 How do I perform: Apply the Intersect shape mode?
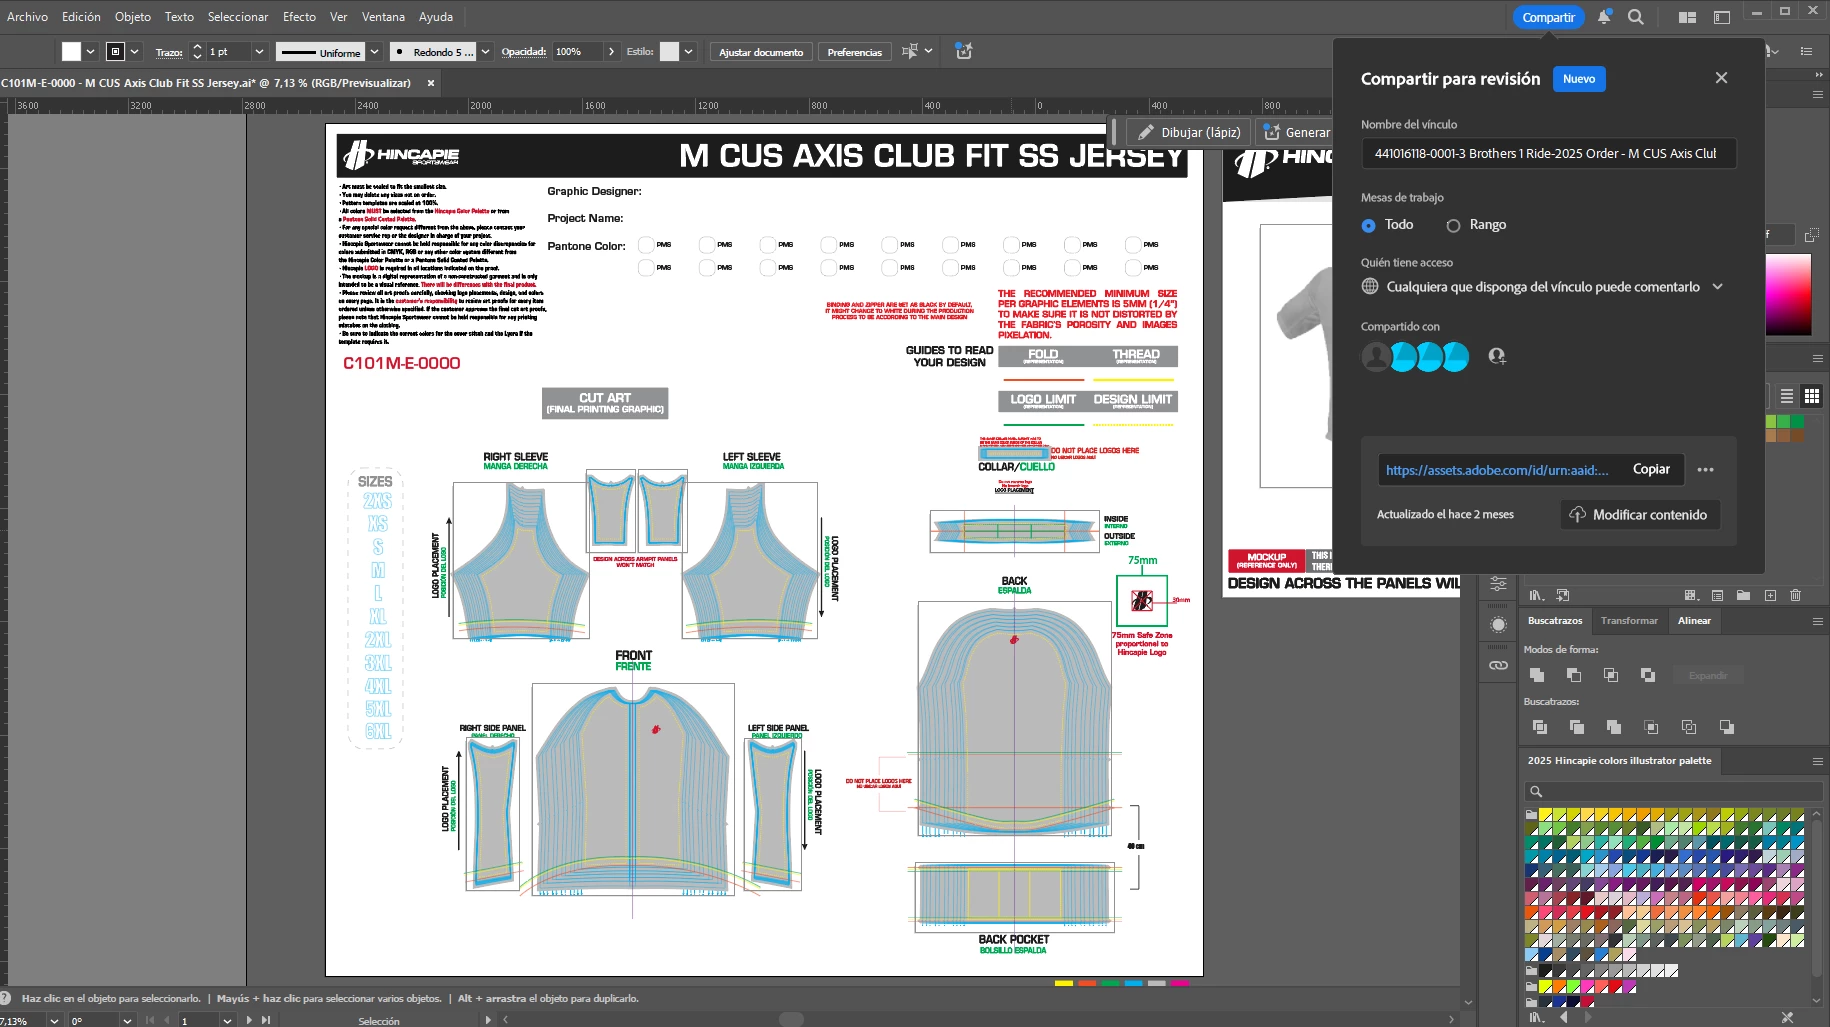pyautogui.click(x=1611, y=675)
